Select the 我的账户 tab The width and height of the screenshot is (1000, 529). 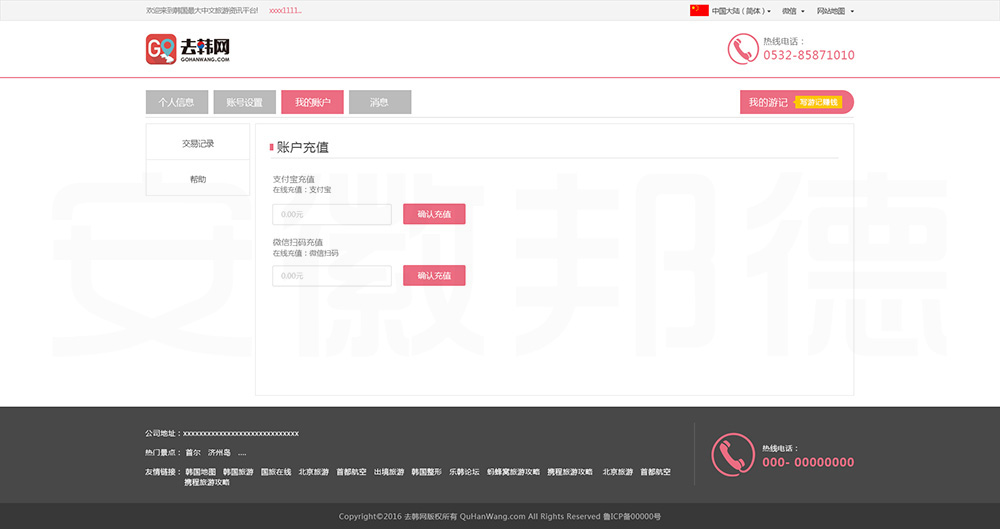[x=312, y=102]
